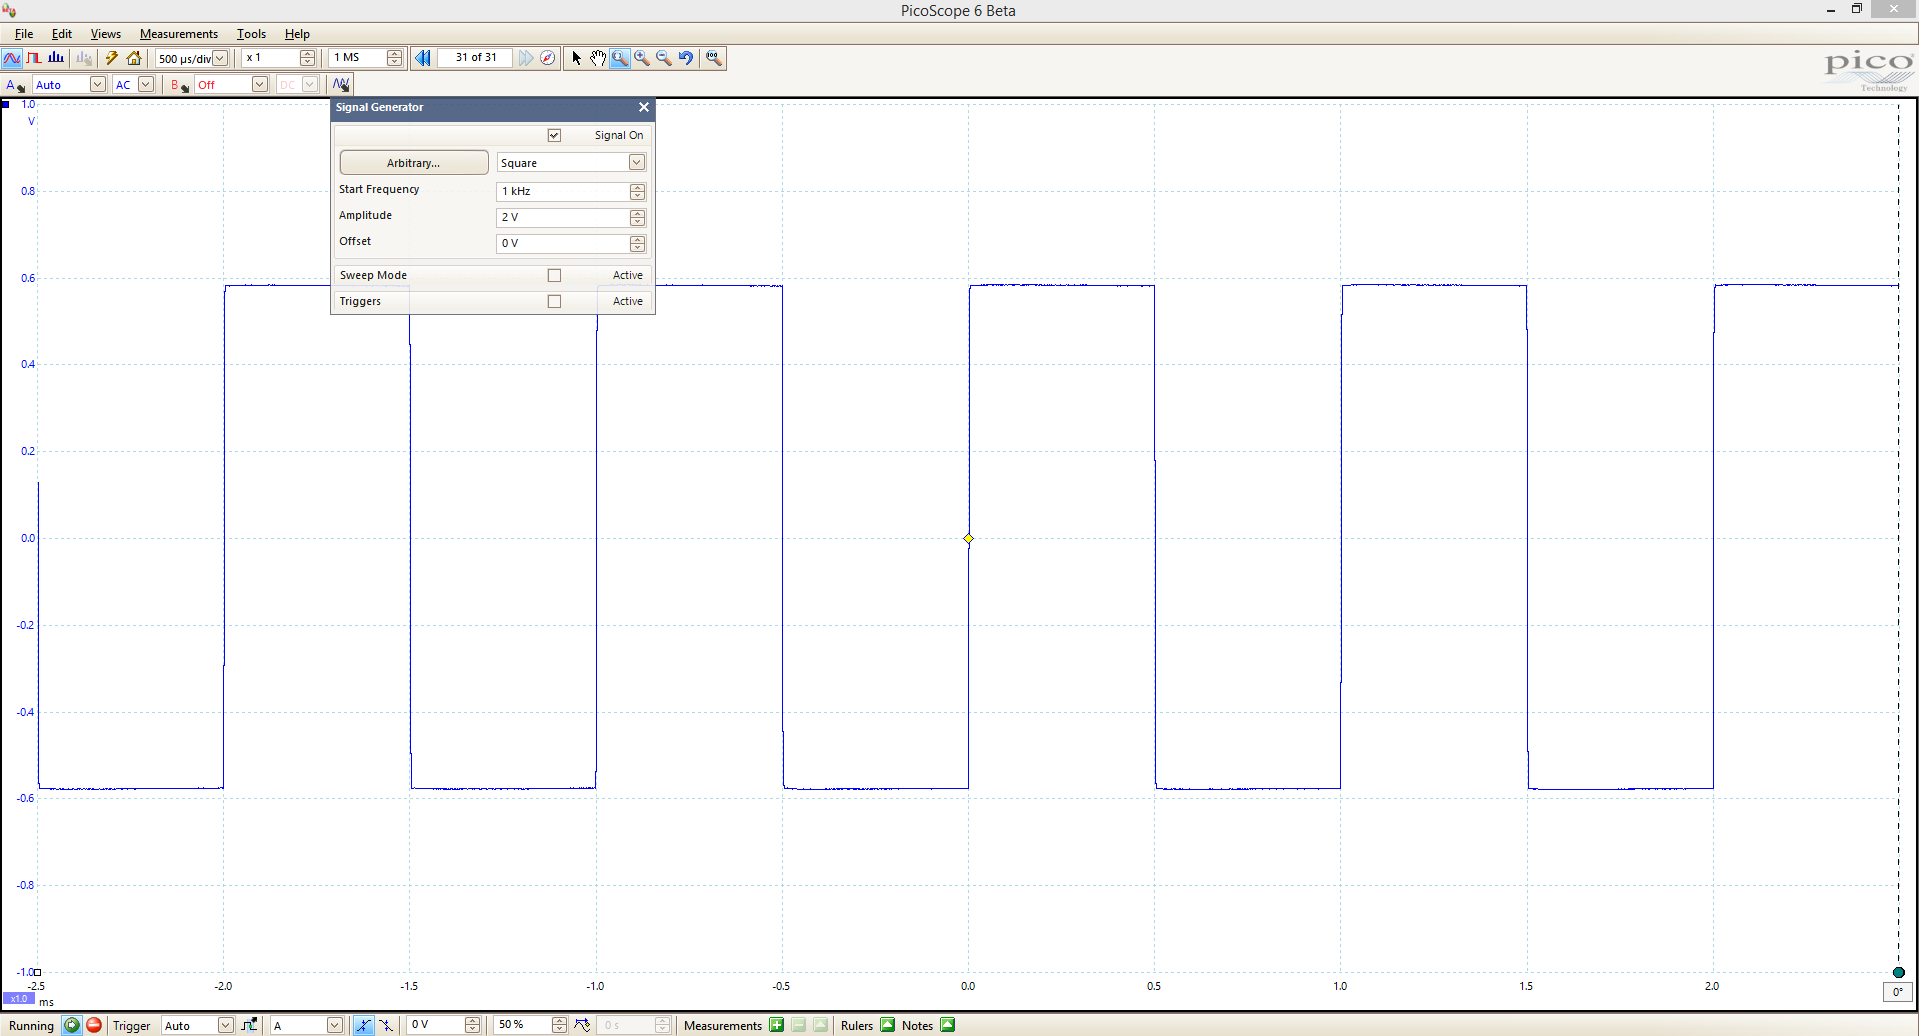The width and height of the screenshot is (1919, 1036).
Task: Click the Signal Generator toolbar icon
Action: point(341,85)
